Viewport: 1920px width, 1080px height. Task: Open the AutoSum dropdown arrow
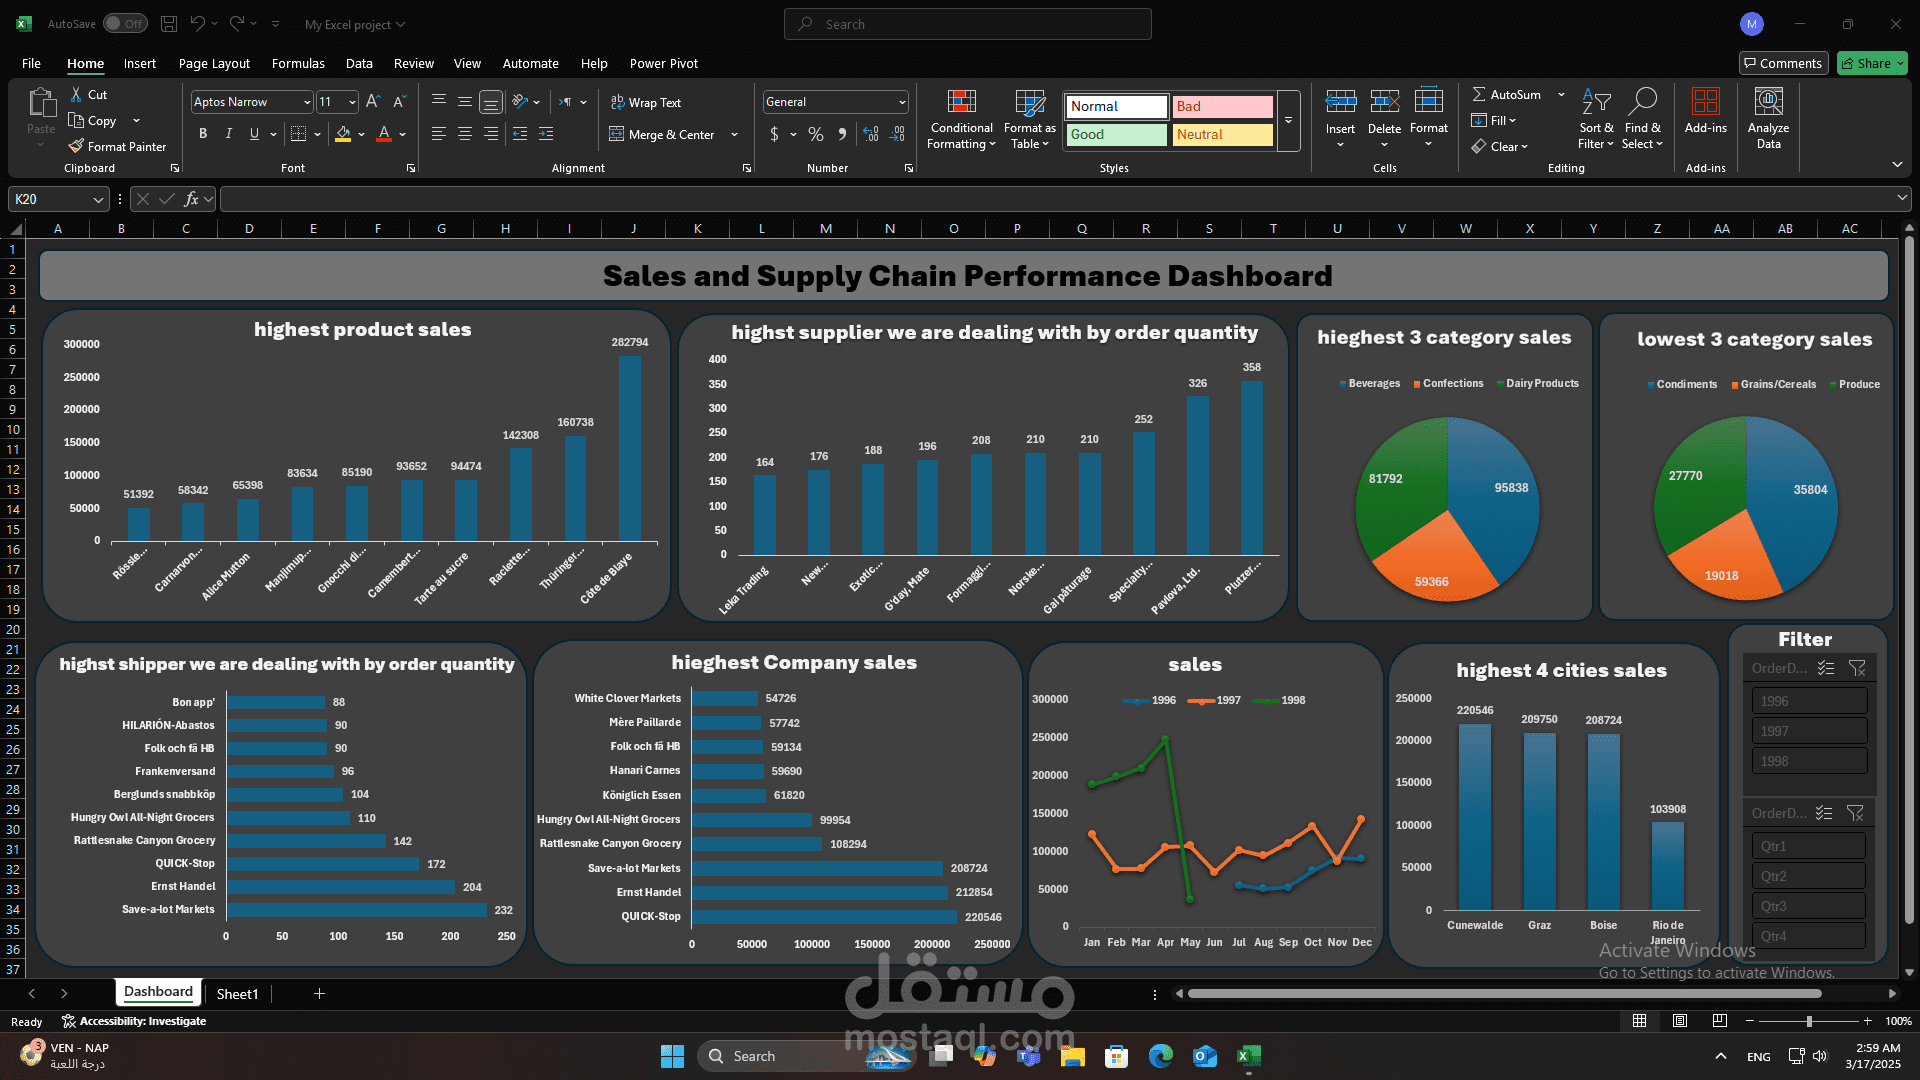pyautogui.click(x=1561, y=94)
